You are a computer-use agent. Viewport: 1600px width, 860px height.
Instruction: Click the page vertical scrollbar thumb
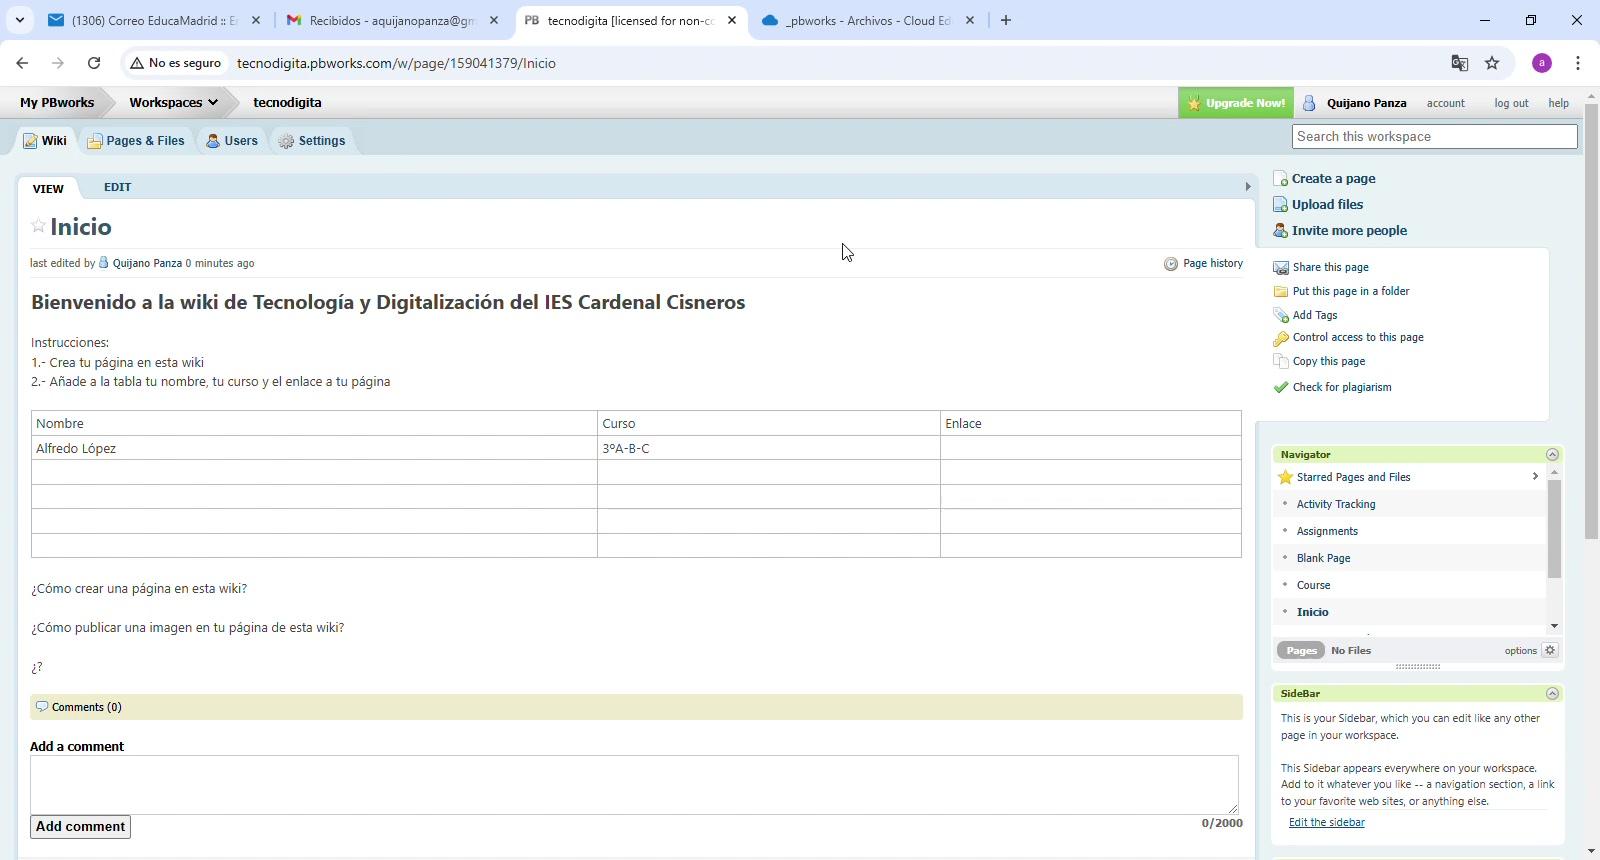(x=1591, y=321)
